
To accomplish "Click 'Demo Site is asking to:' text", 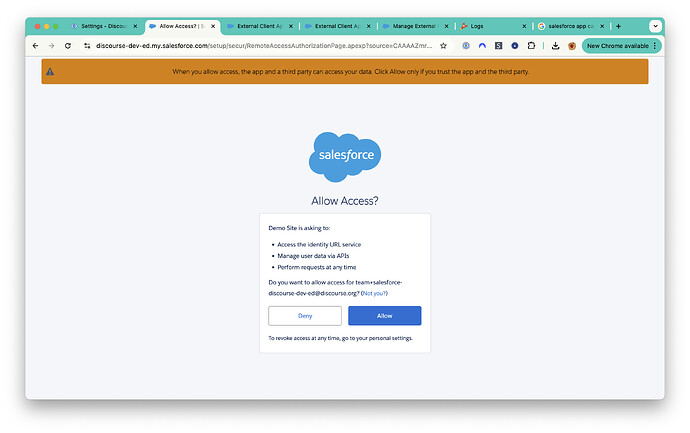I will pyautogui.click(x=299, y=228).
